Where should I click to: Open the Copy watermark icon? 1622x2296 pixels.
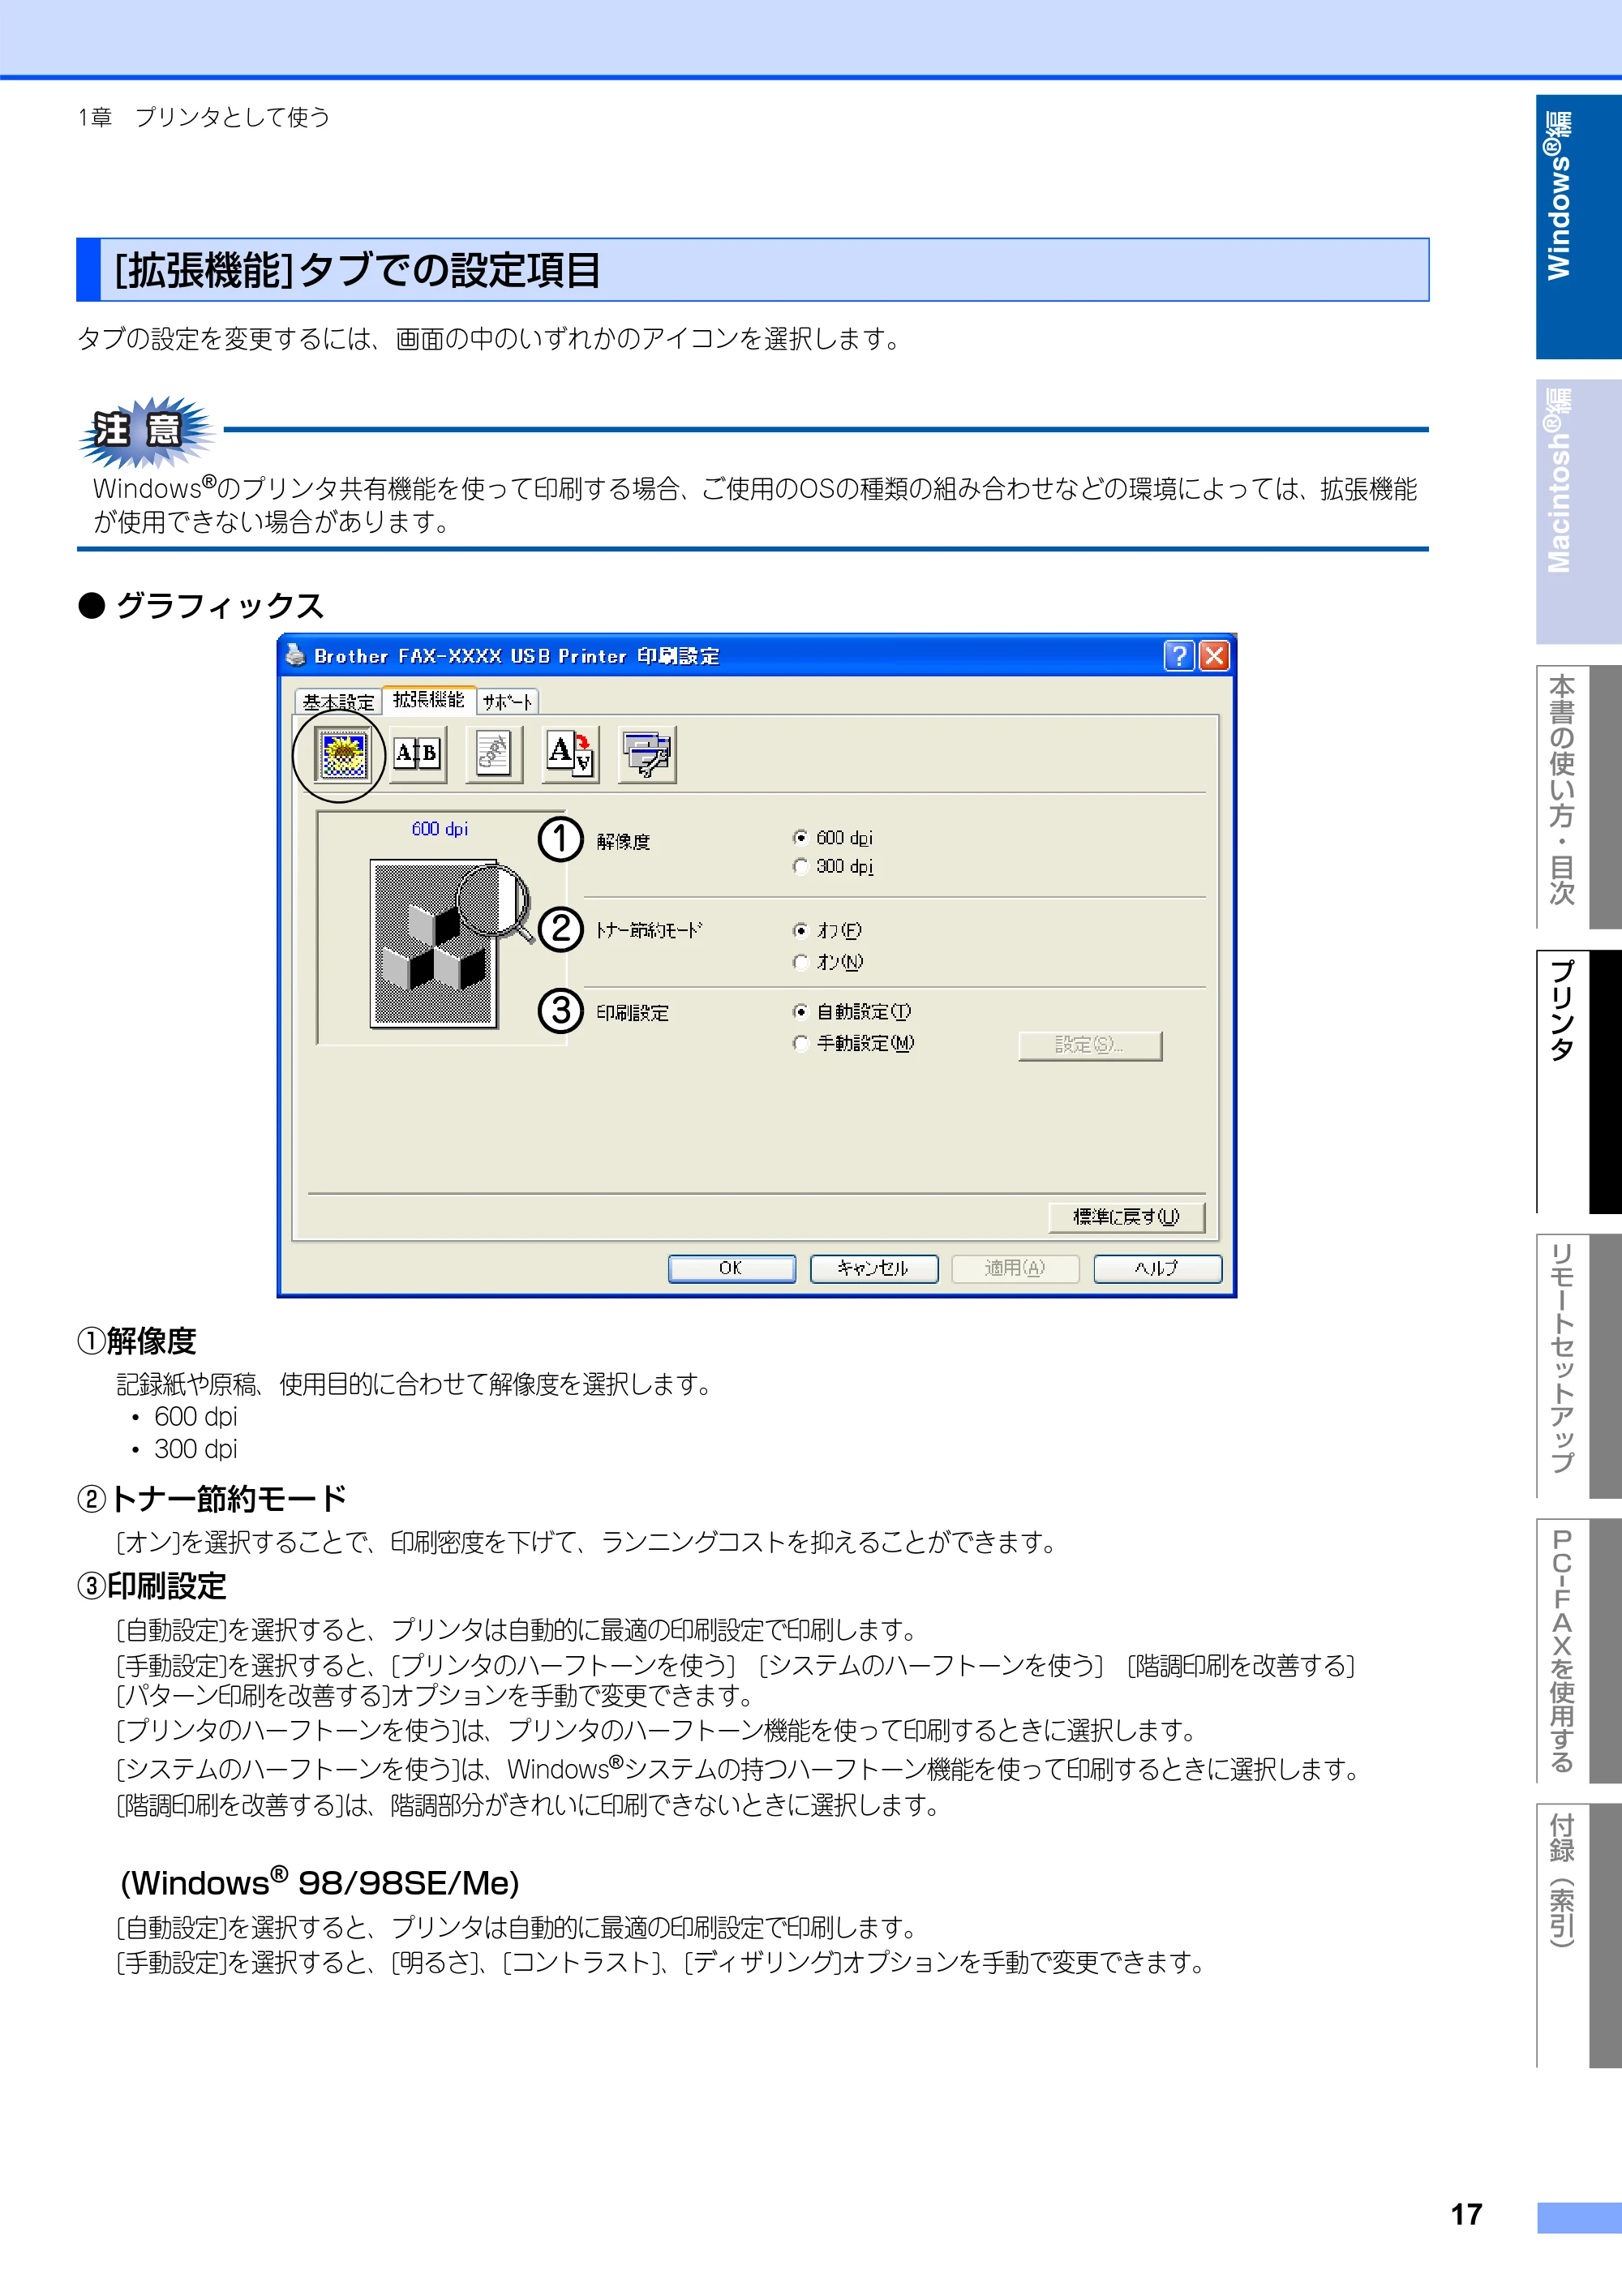493,754
